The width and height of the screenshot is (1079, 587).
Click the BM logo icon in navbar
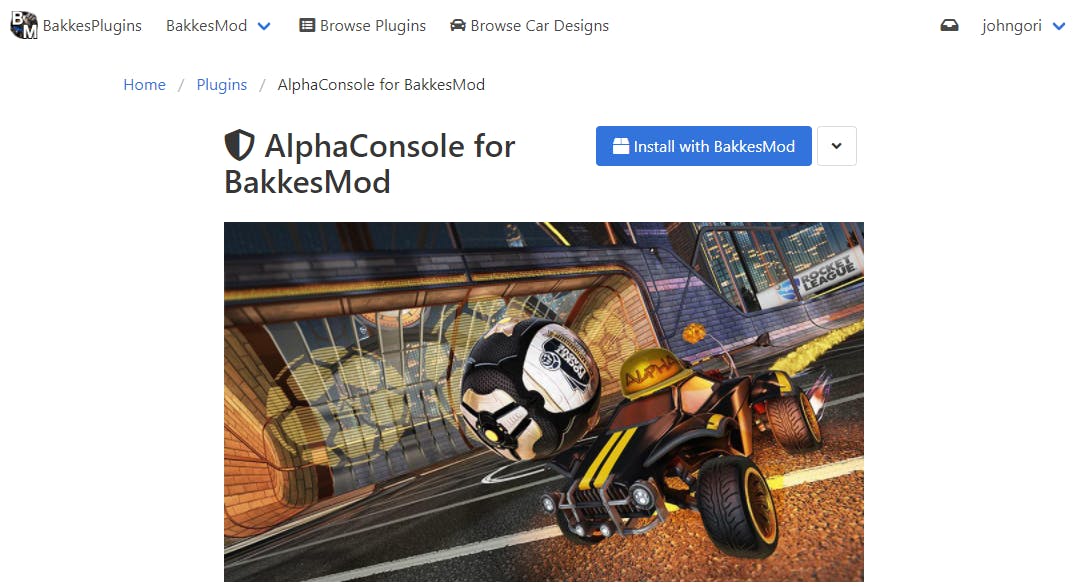coord(23,25)
